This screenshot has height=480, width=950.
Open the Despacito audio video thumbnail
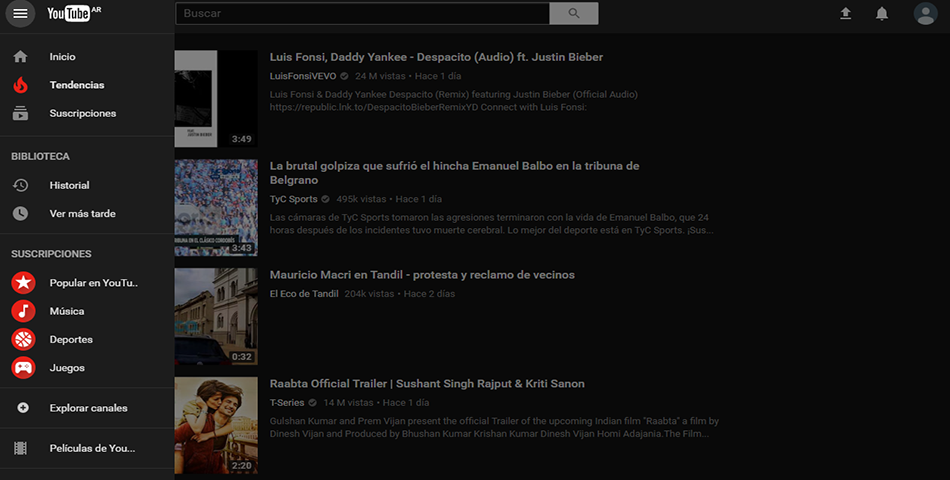[x=216, y=99]
